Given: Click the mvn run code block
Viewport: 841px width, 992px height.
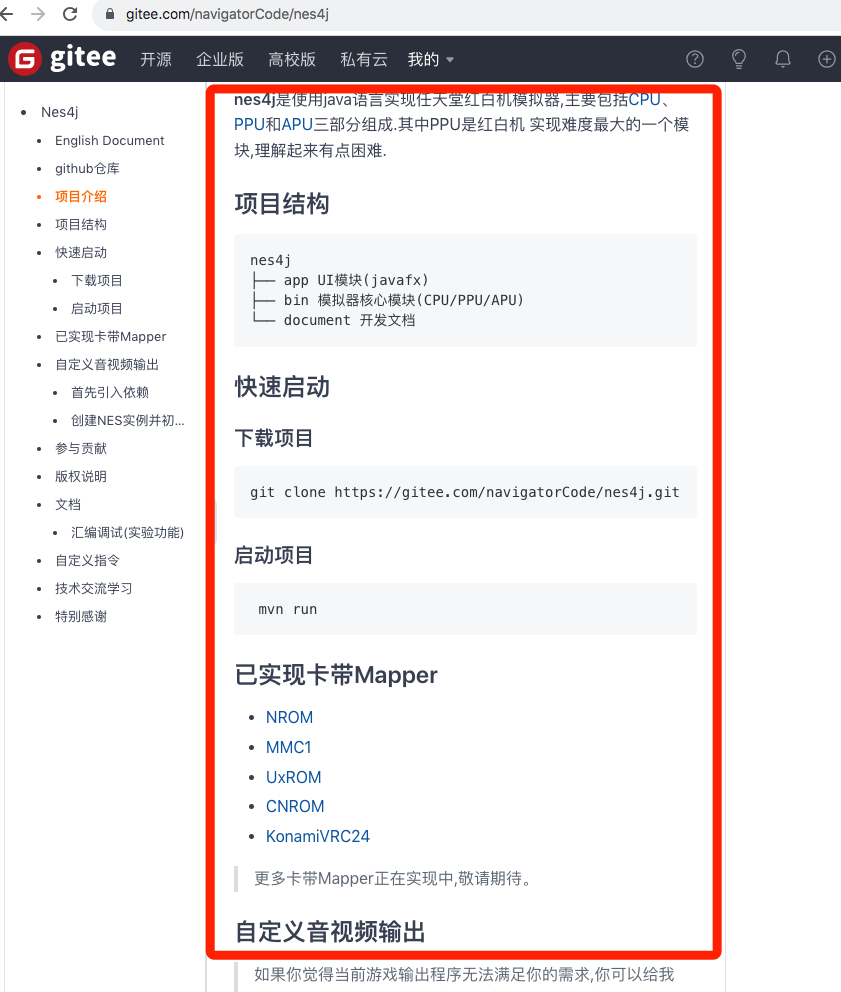Looking at the screenshot, I should click(465, 609).
